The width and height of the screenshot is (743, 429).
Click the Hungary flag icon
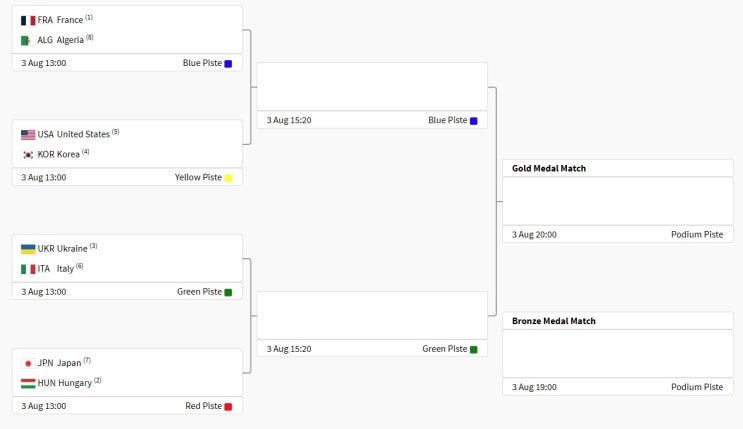point(28,383)
